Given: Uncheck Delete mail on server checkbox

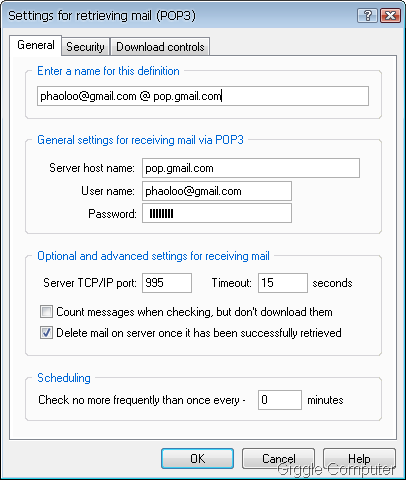Looking at the screenshot, I should point(46,333).
